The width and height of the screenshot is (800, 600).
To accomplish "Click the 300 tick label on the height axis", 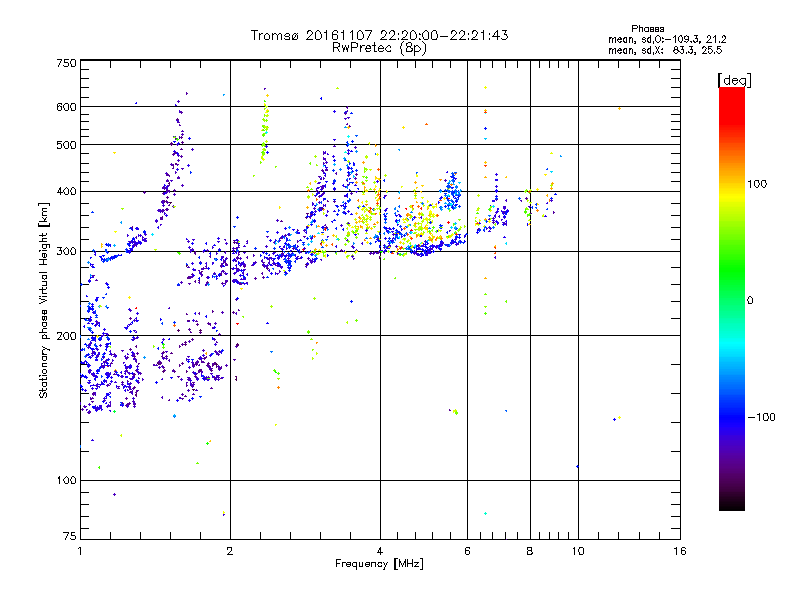I will pyautogui.click(x=66, y=251).
